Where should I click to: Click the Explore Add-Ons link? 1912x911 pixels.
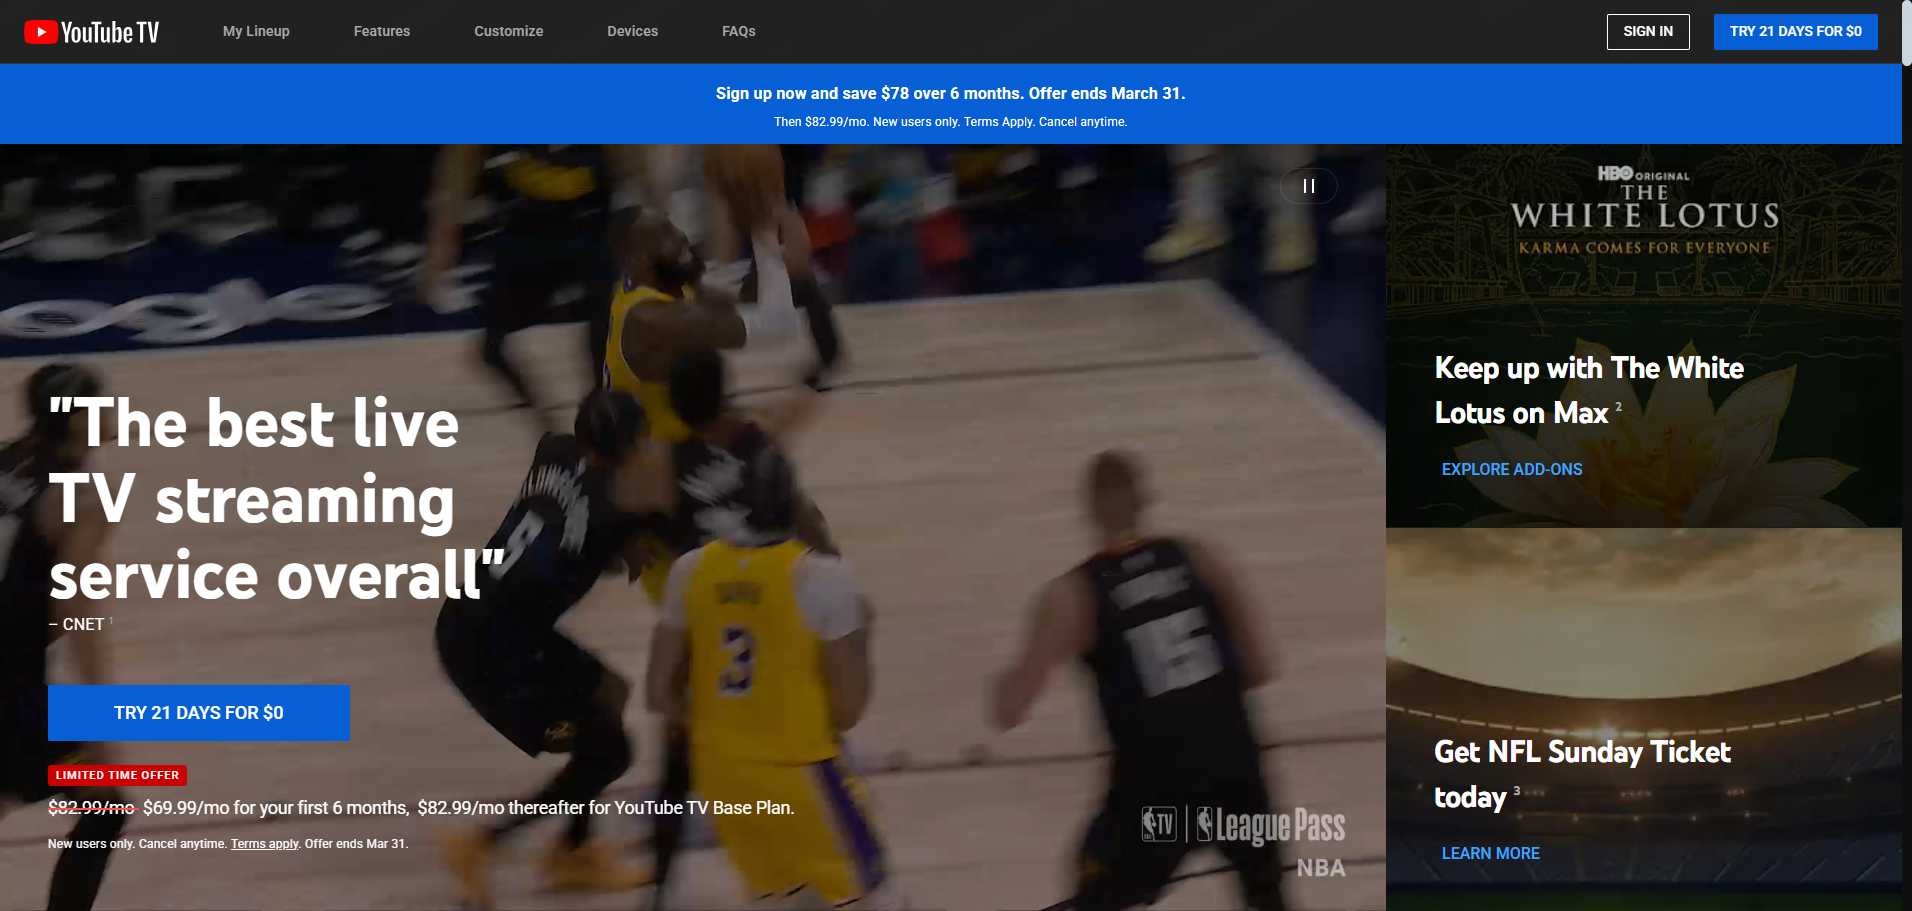(1511, 469)
